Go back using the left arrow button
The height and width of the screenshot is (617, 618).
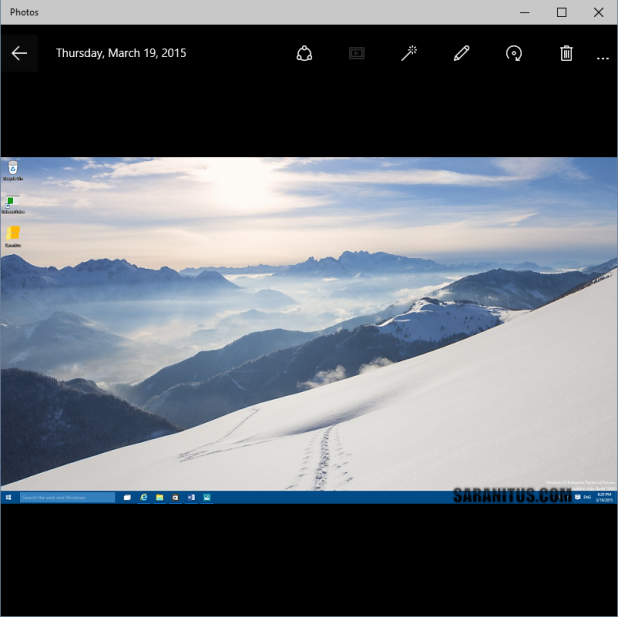point(19,53)
